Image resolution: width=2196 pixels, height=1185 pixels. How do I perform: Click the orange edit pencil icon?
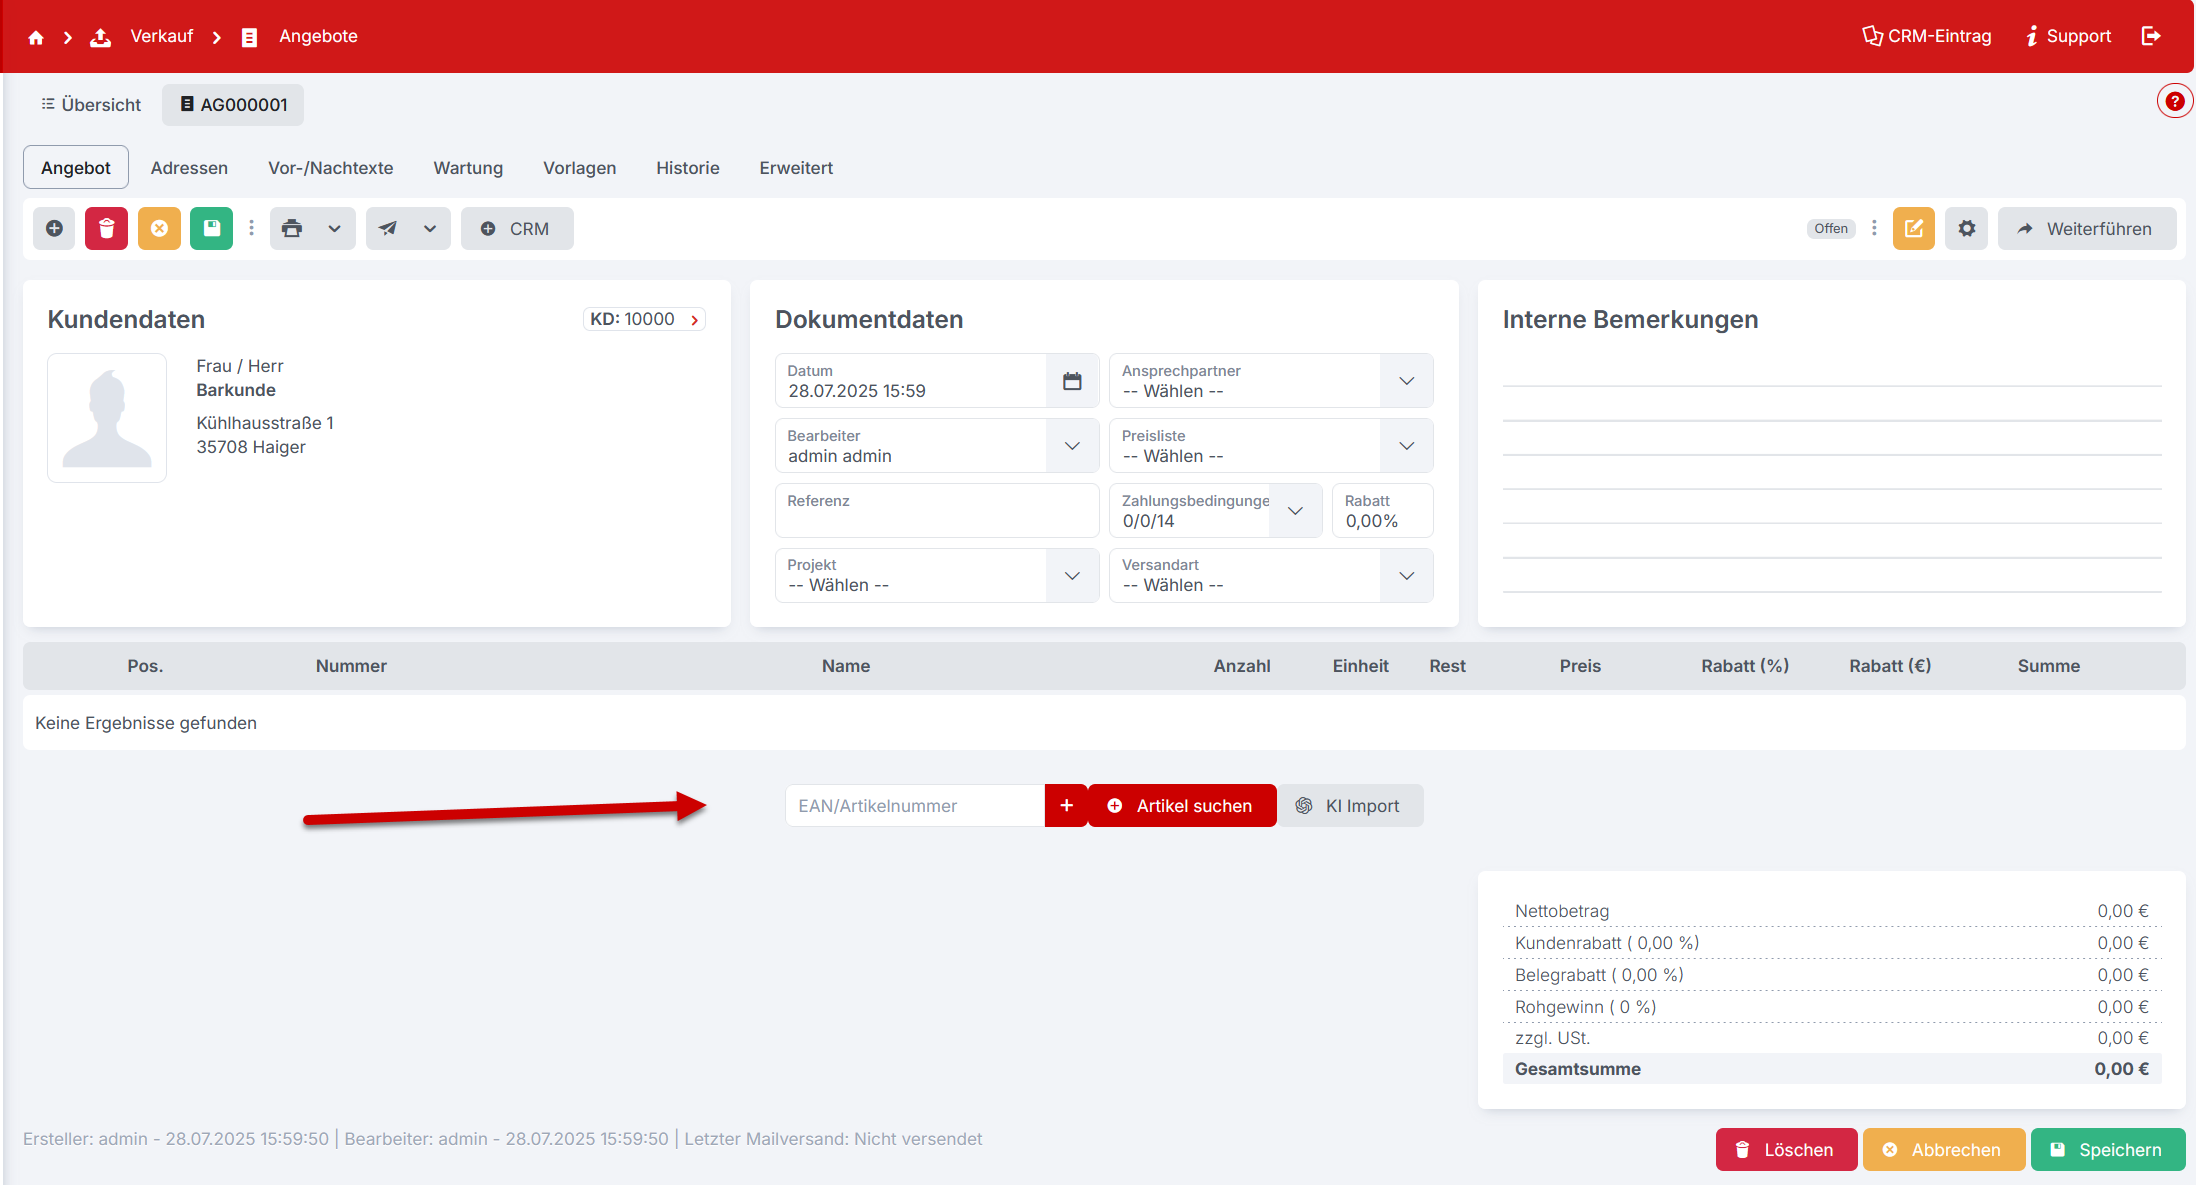click(x=1913, y=229)
